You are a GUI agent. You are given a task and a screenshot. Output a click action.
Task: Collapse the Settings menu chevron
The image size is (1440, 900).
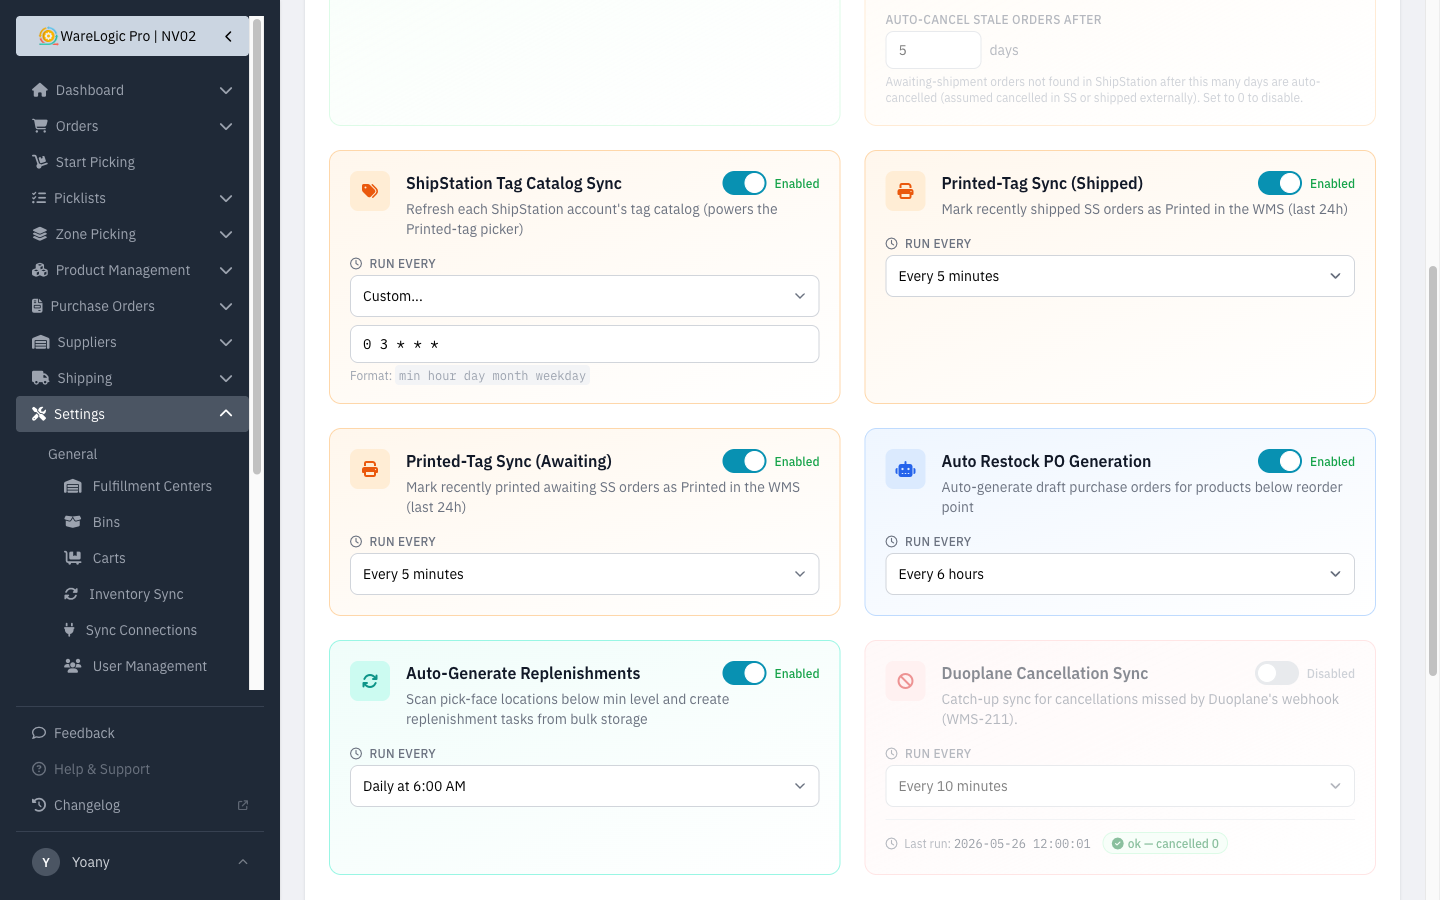[226, 413]
